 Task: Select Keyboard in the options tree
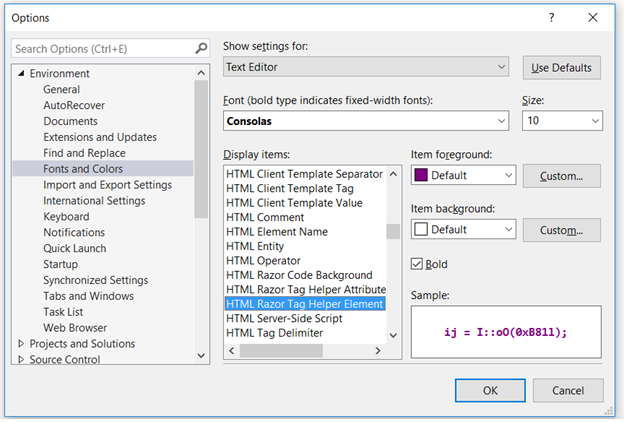[66, 216]
